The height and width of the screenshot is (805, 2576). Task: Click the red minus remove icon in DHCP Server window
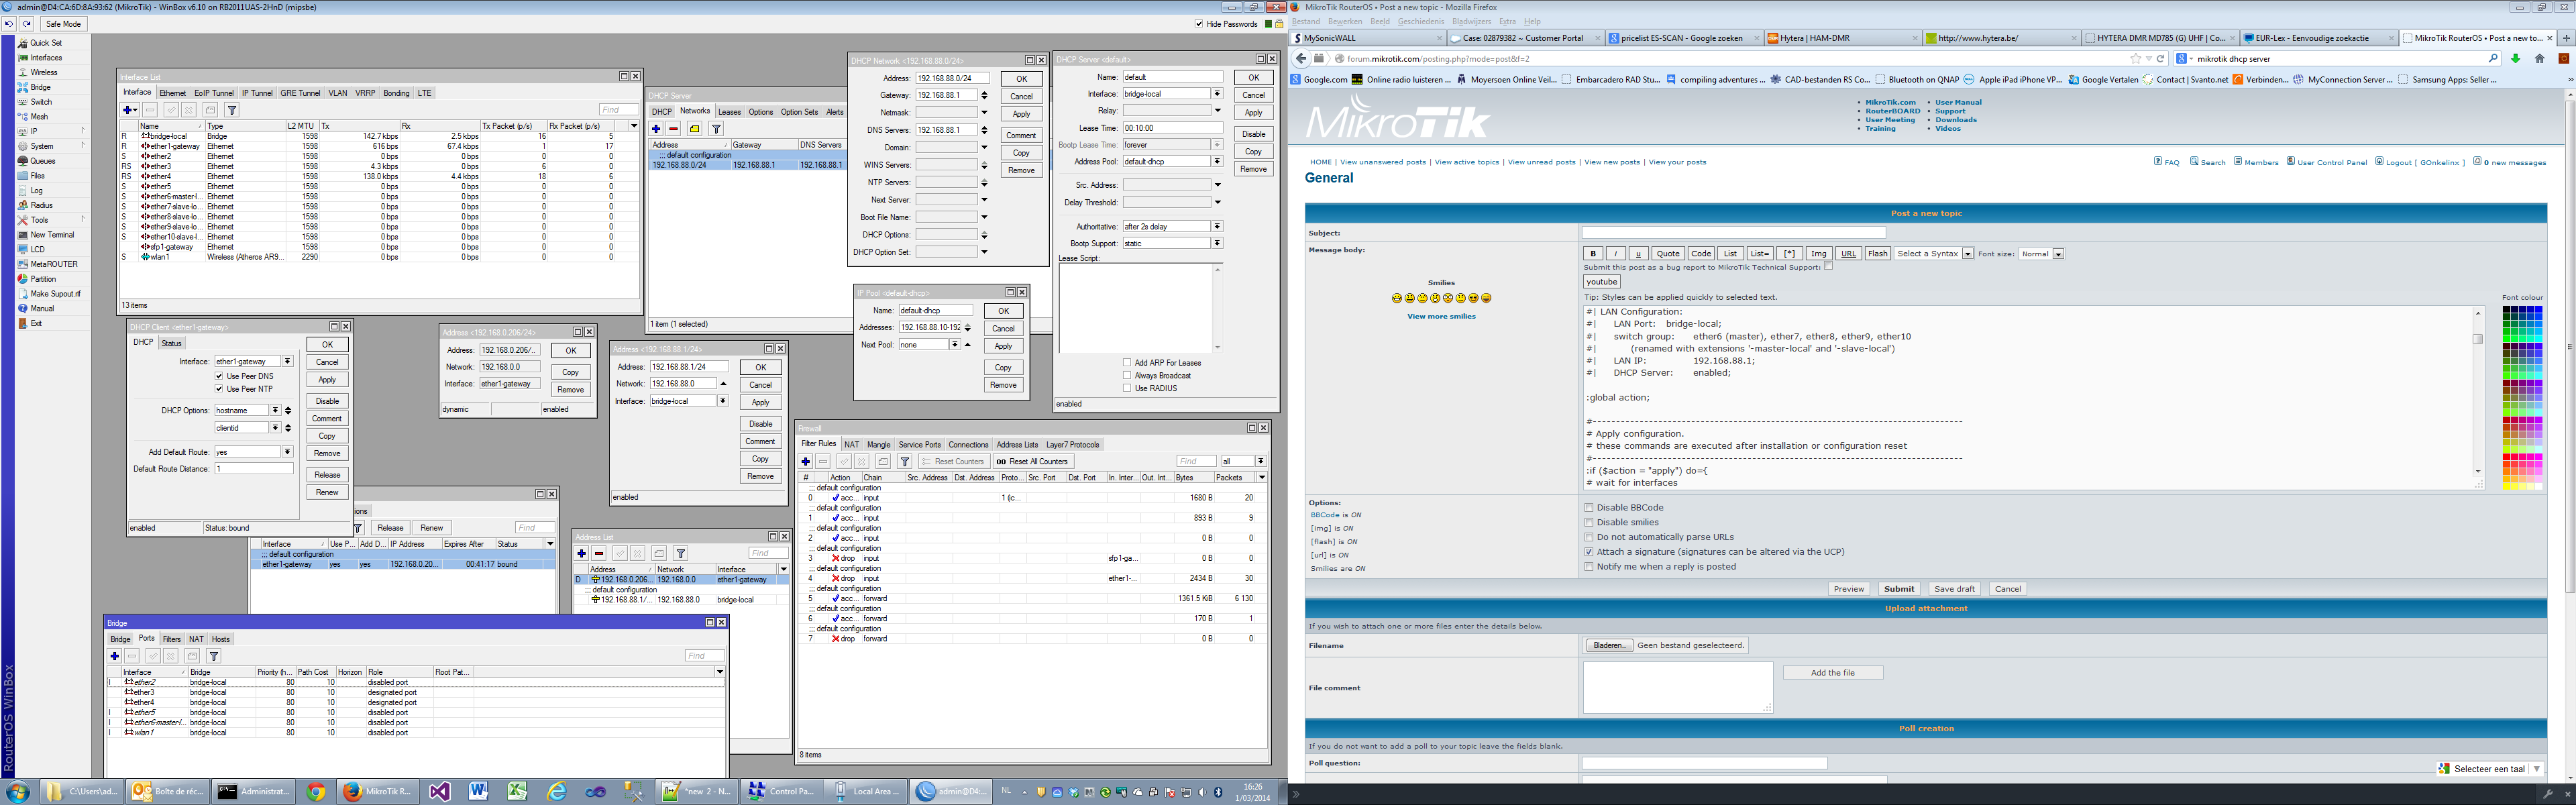coord(674,129)
